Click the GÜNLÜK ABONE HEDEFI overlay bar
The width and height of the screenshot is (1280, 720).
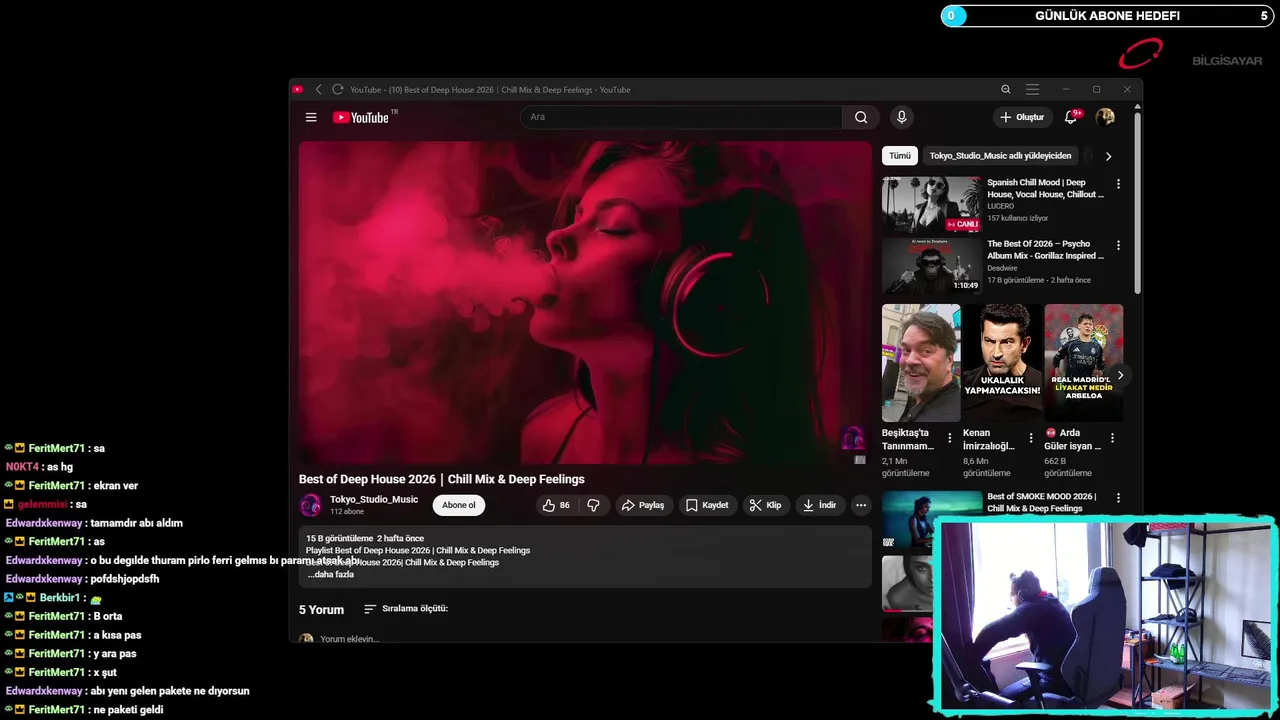(x=1107, y=16)
